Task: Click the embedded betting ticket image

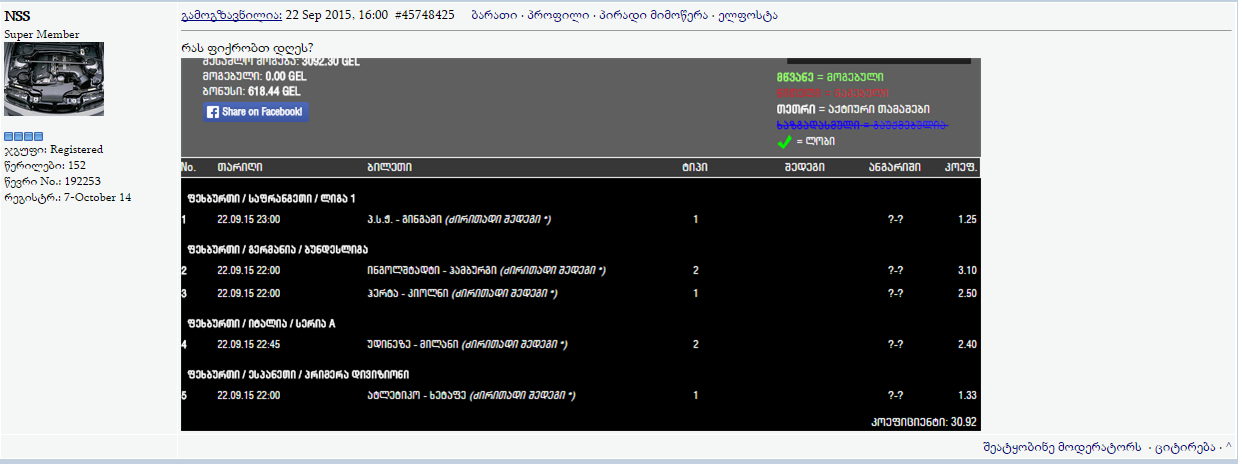Action: (580, 244)
